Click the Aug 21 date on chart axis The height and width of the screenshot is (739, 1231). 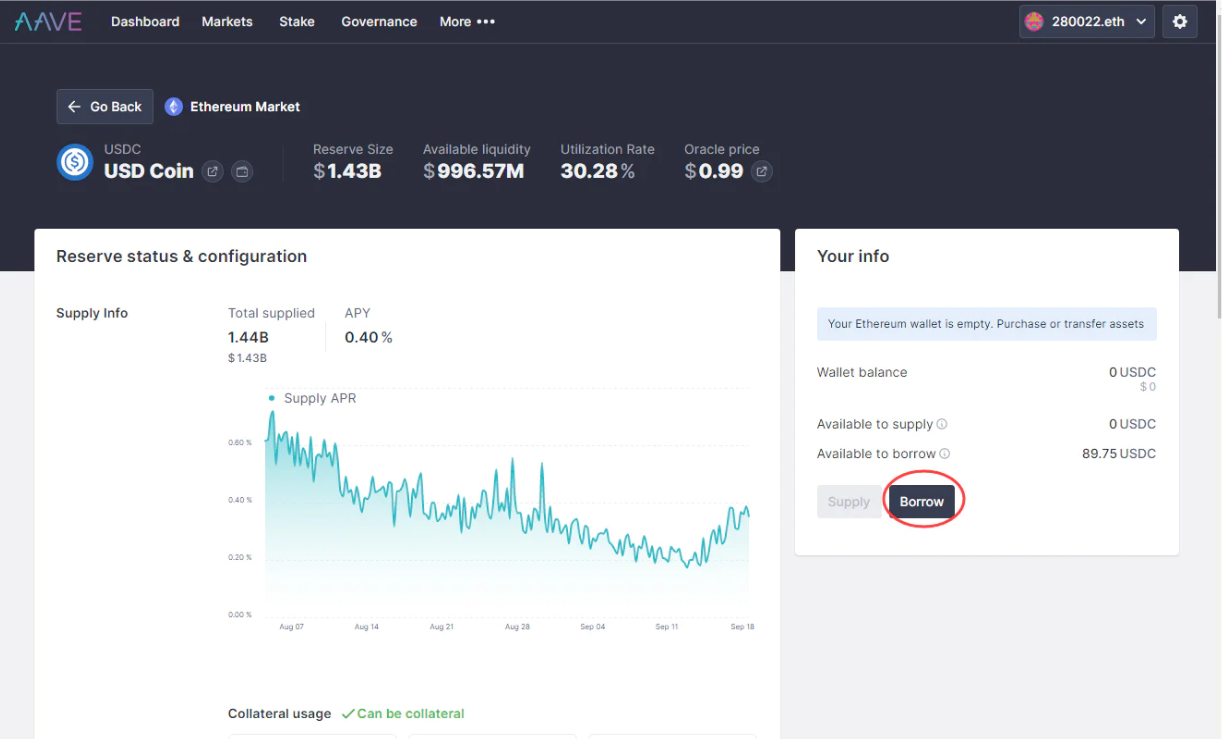pyautogui.click(x=442, y=627)
